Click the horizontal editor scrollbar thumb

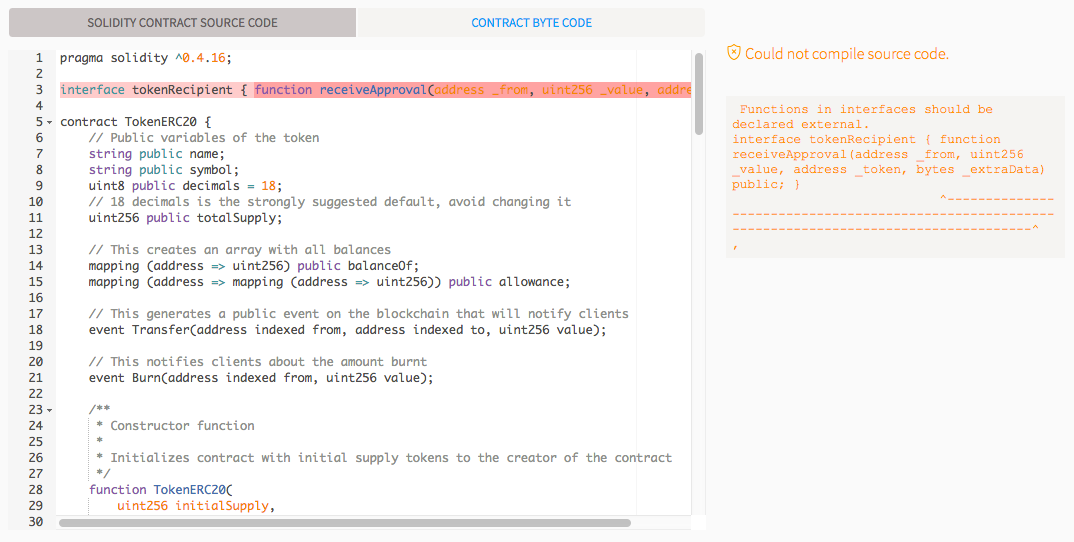(x=345, y=523)
